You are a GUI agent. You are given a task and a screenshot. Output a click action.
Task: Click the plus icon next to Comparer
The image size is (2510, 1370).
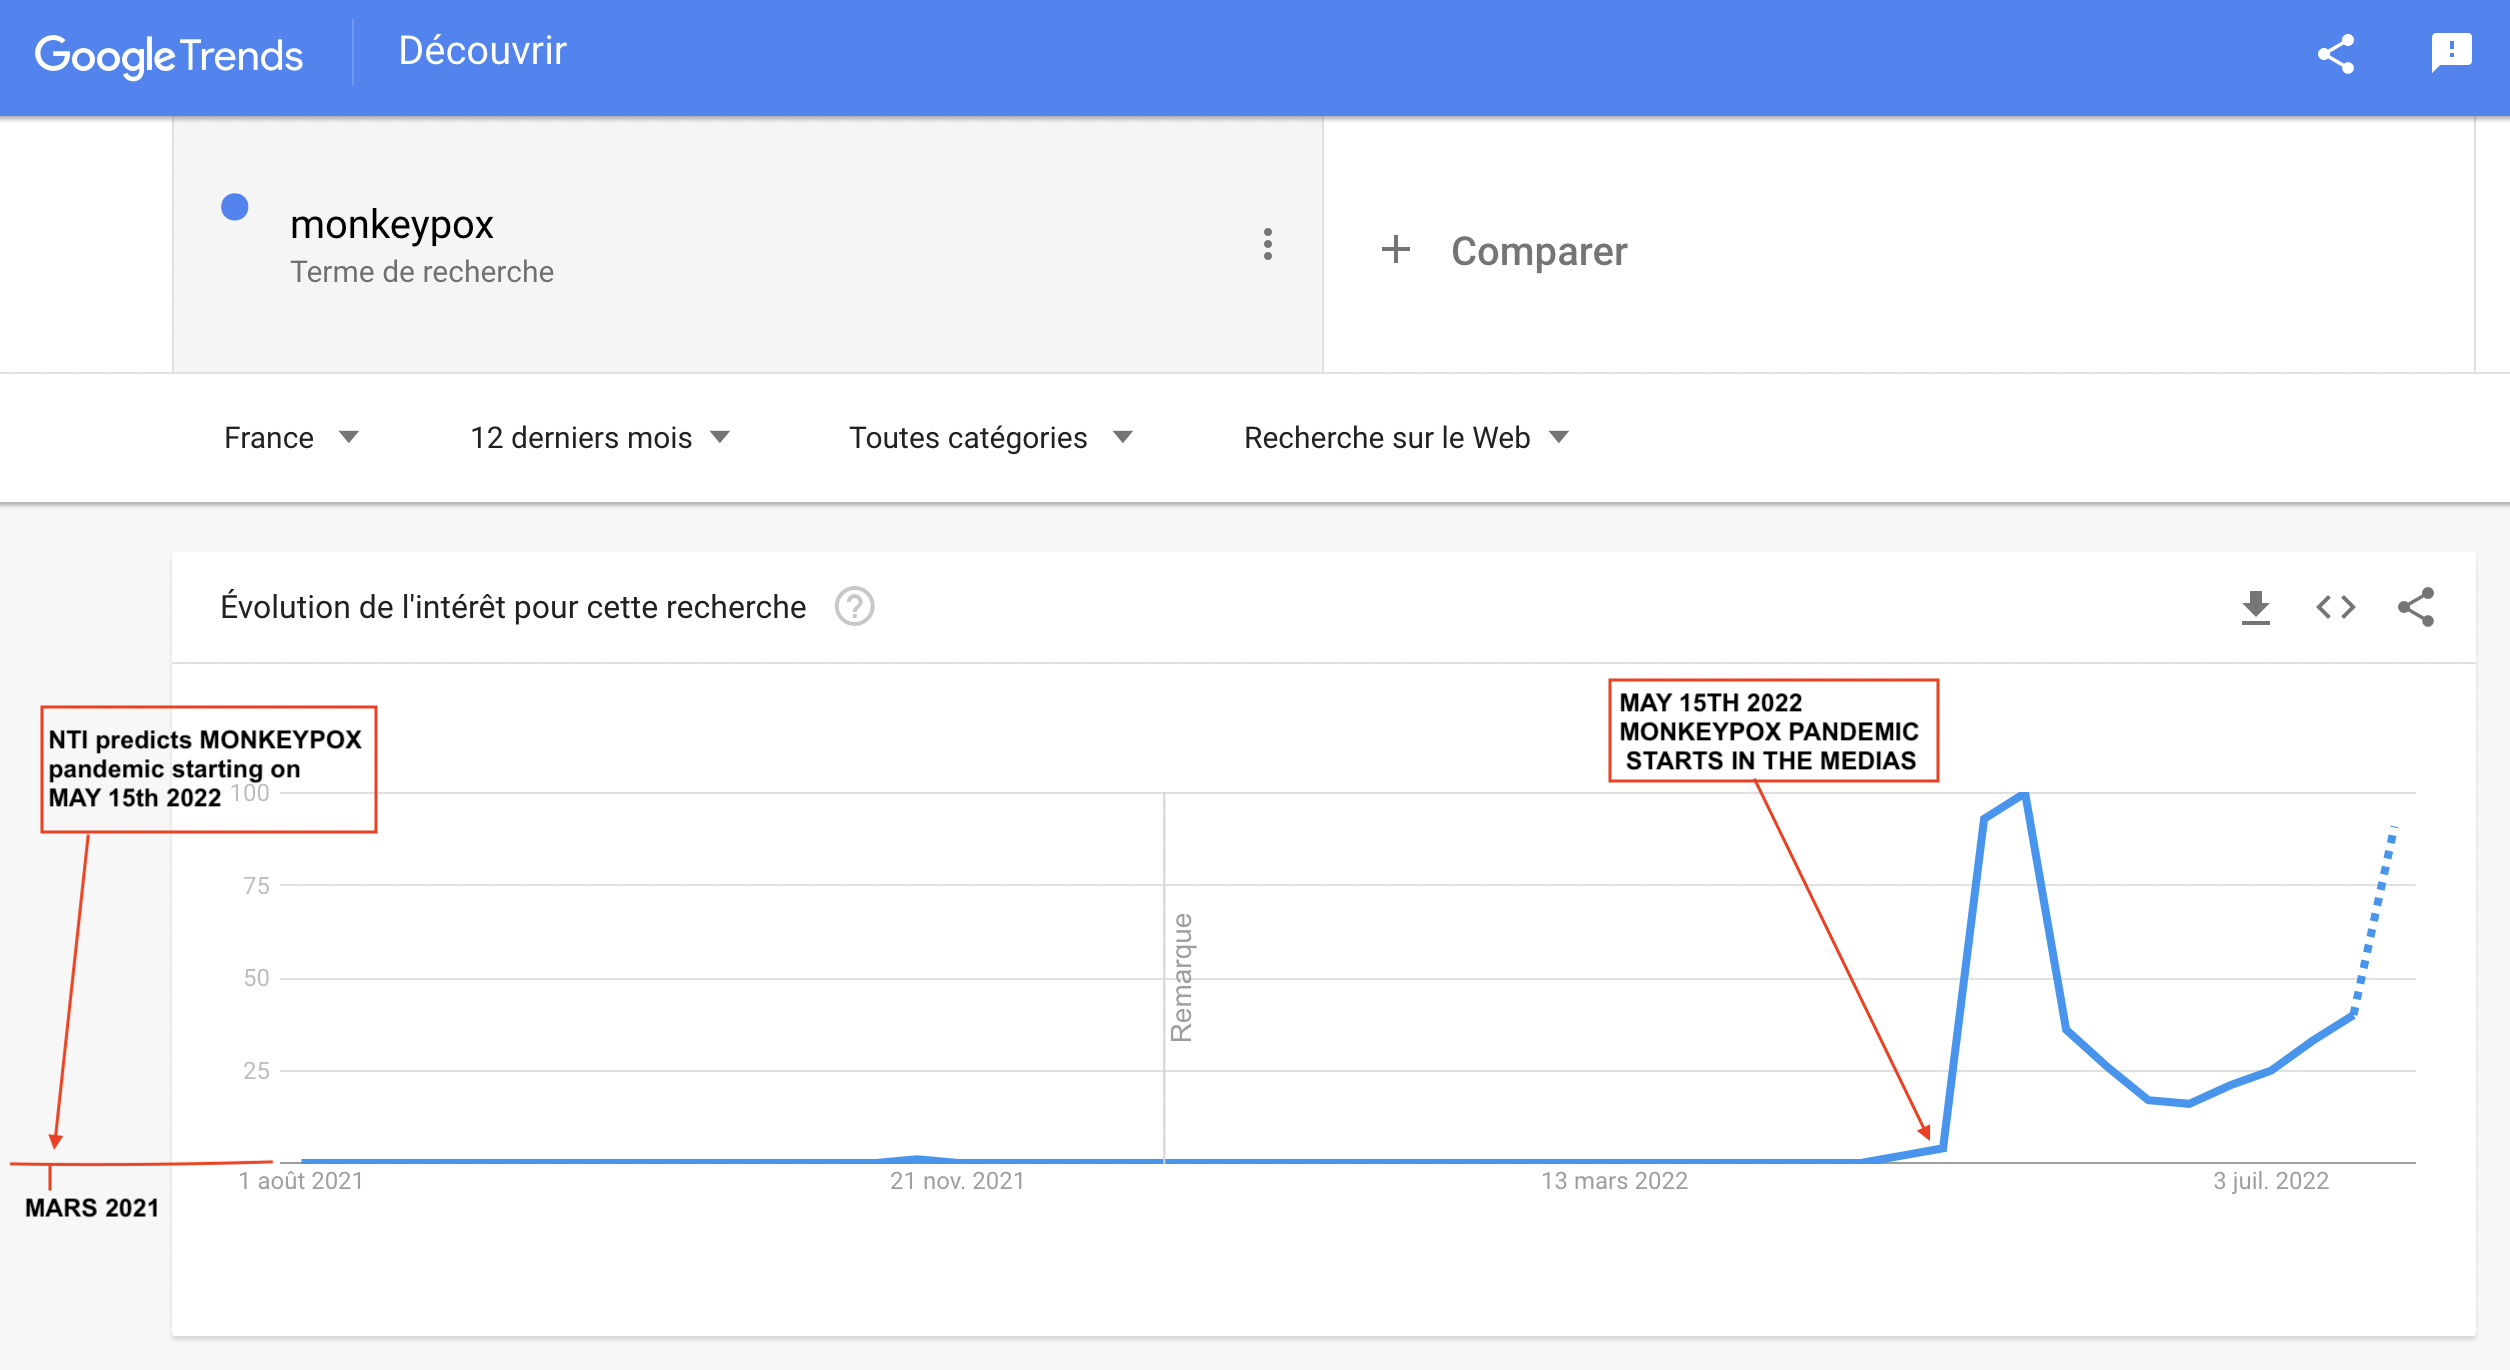(x=1394, y=251)
